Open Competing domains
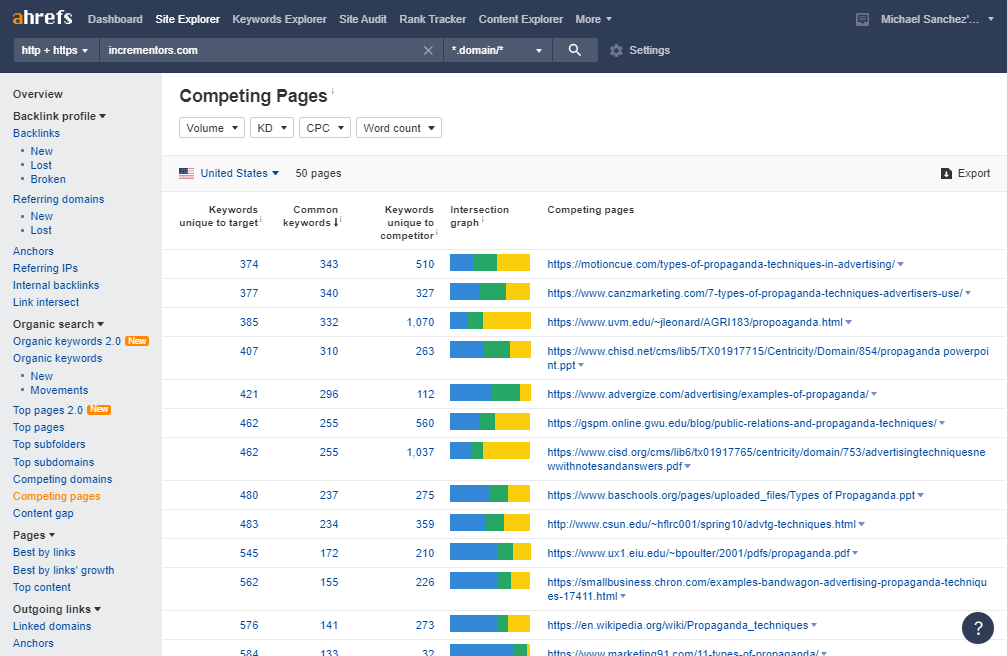1007x656 pixels. (62, 479)
